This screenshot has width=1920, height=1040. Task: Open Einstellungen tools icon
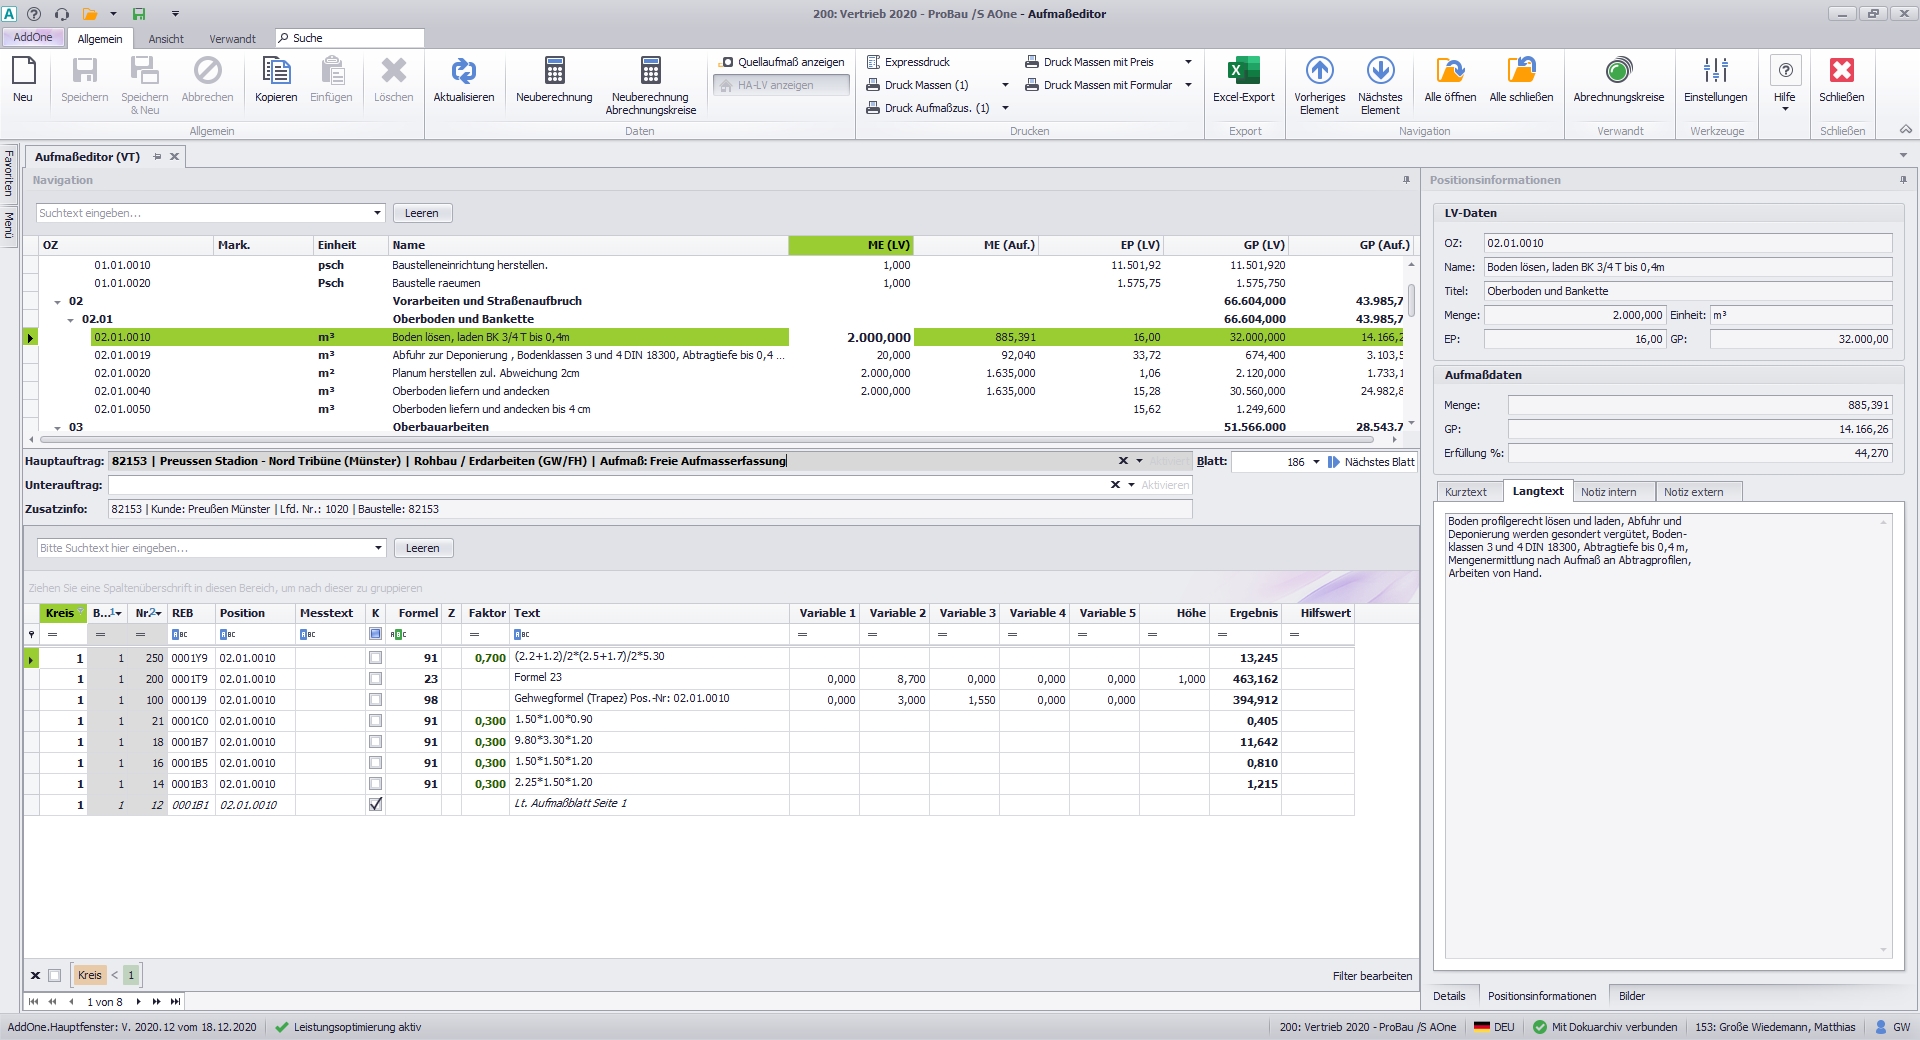1715,72
